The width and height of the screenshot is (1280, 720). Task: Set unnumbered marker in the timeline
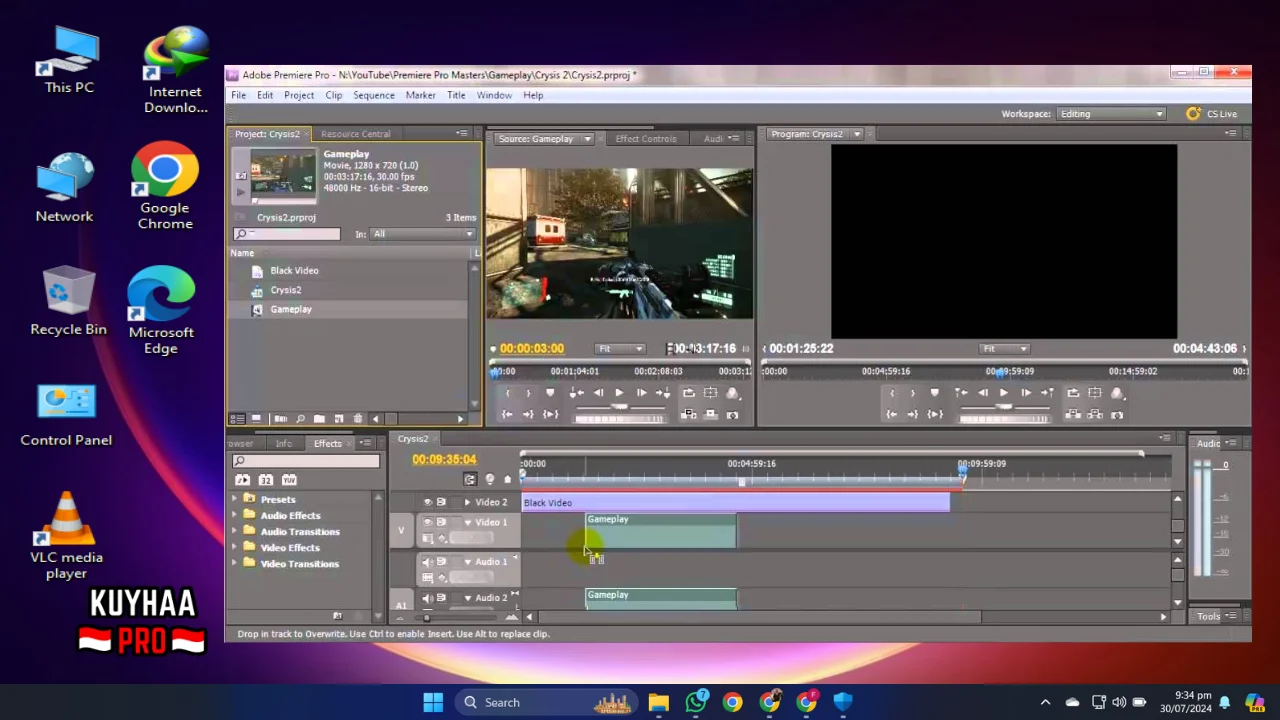507,480
